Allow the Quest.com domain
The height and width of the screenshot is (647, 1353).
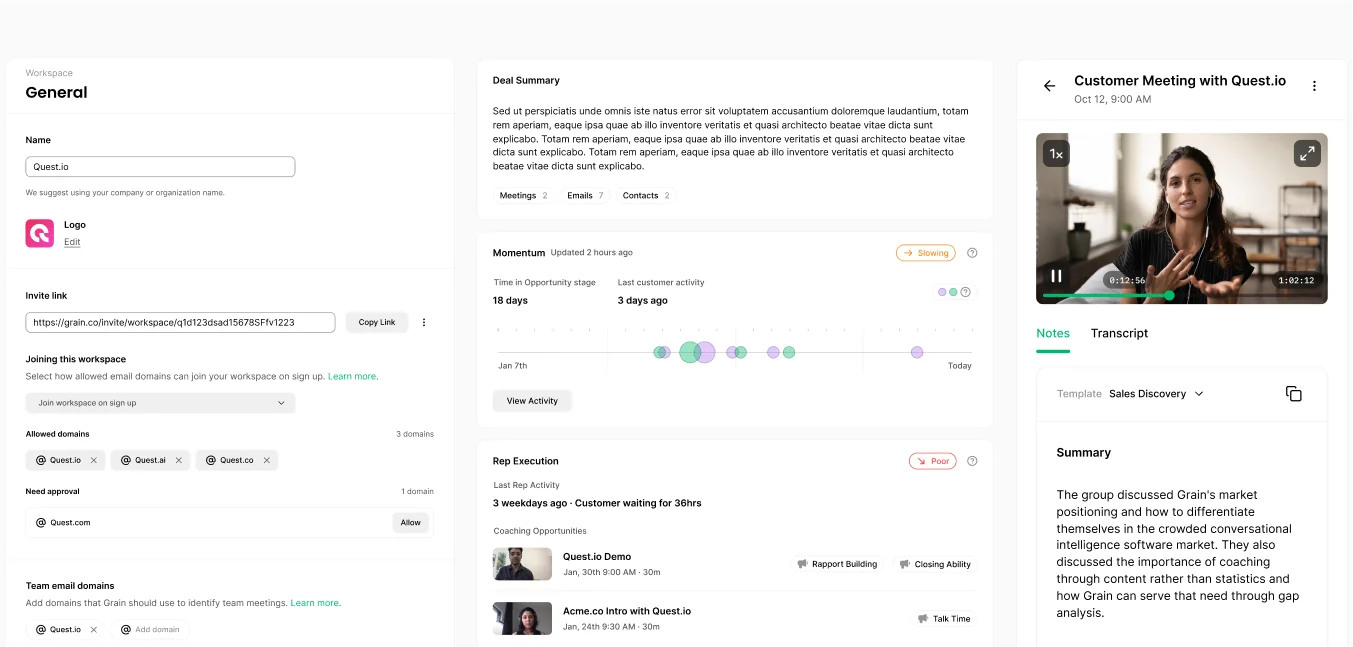[411, 522]
